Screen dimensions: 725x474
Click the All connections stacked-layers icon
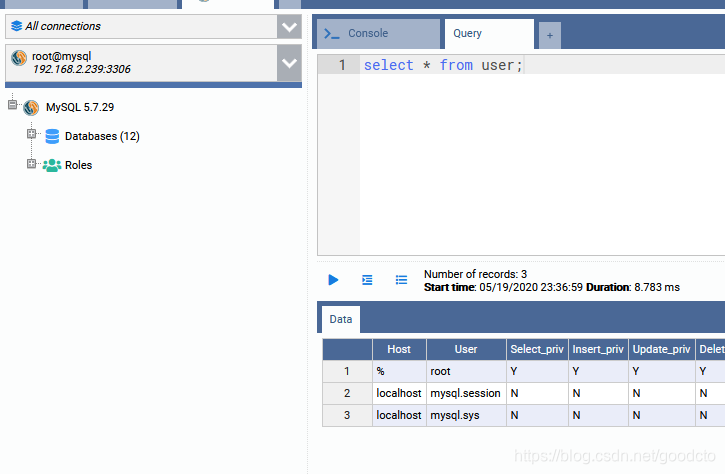click(17, 26)
